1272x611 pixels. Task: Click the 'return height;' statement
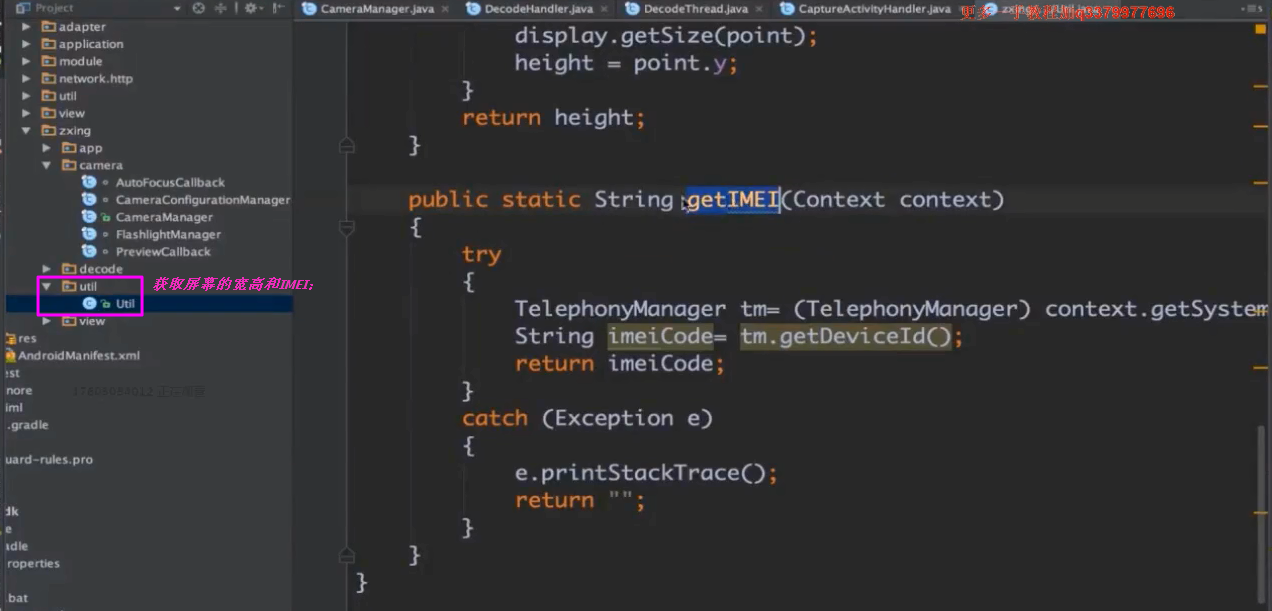(x=554, y=118)
